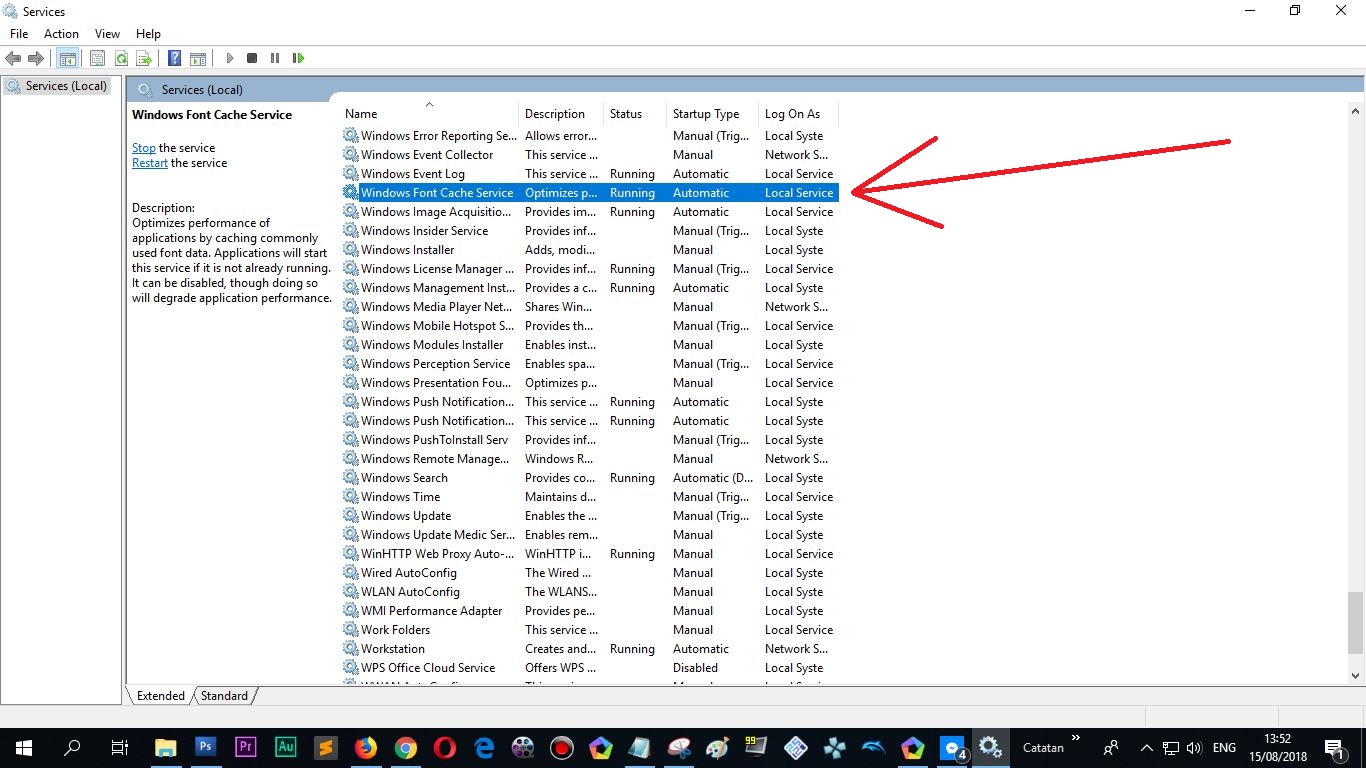Screen dimensions: 1366x768
Task: Sort by the Status column header
Action: coord(635,114)
